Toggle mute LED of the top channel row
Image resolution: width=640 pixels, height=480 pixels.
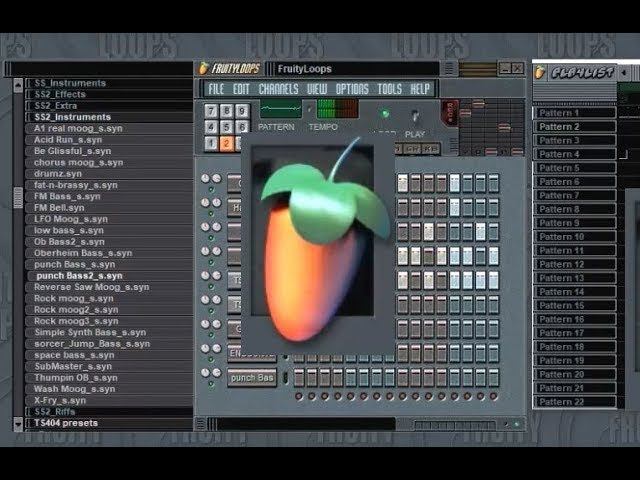pos(211,190)
